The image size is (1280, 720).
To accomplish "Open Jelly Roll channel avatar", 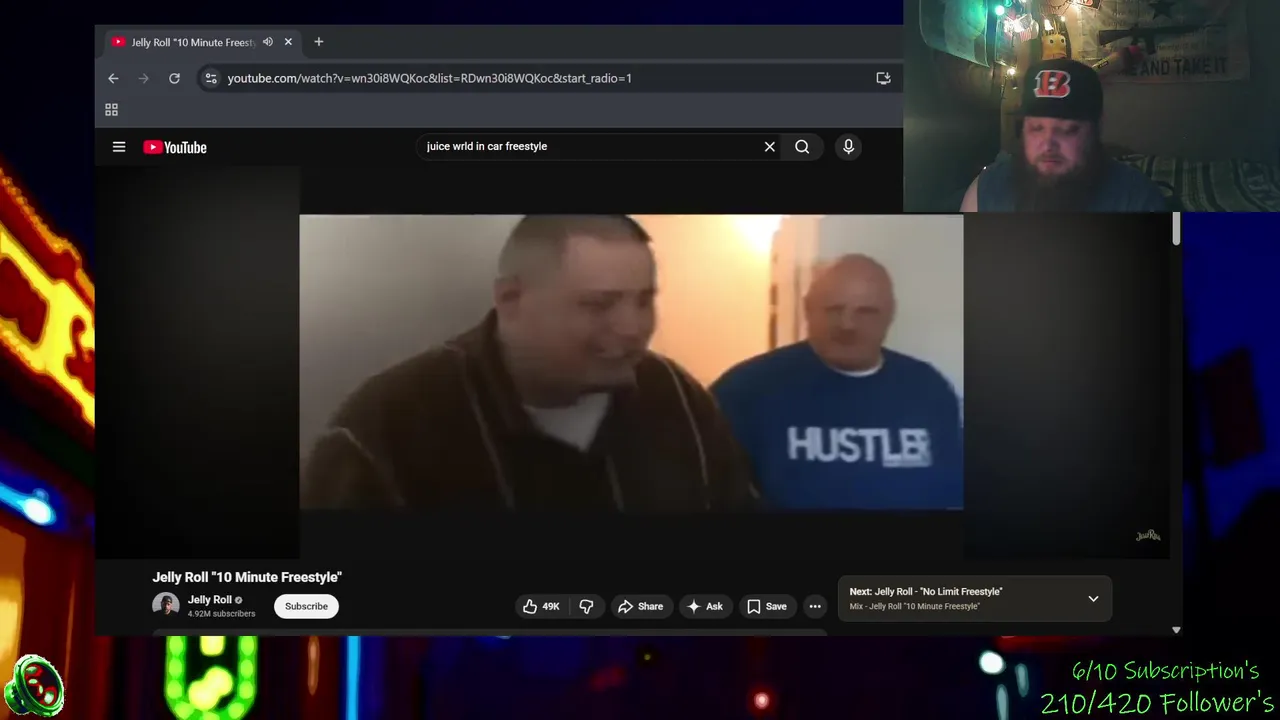I will (166, 605).
